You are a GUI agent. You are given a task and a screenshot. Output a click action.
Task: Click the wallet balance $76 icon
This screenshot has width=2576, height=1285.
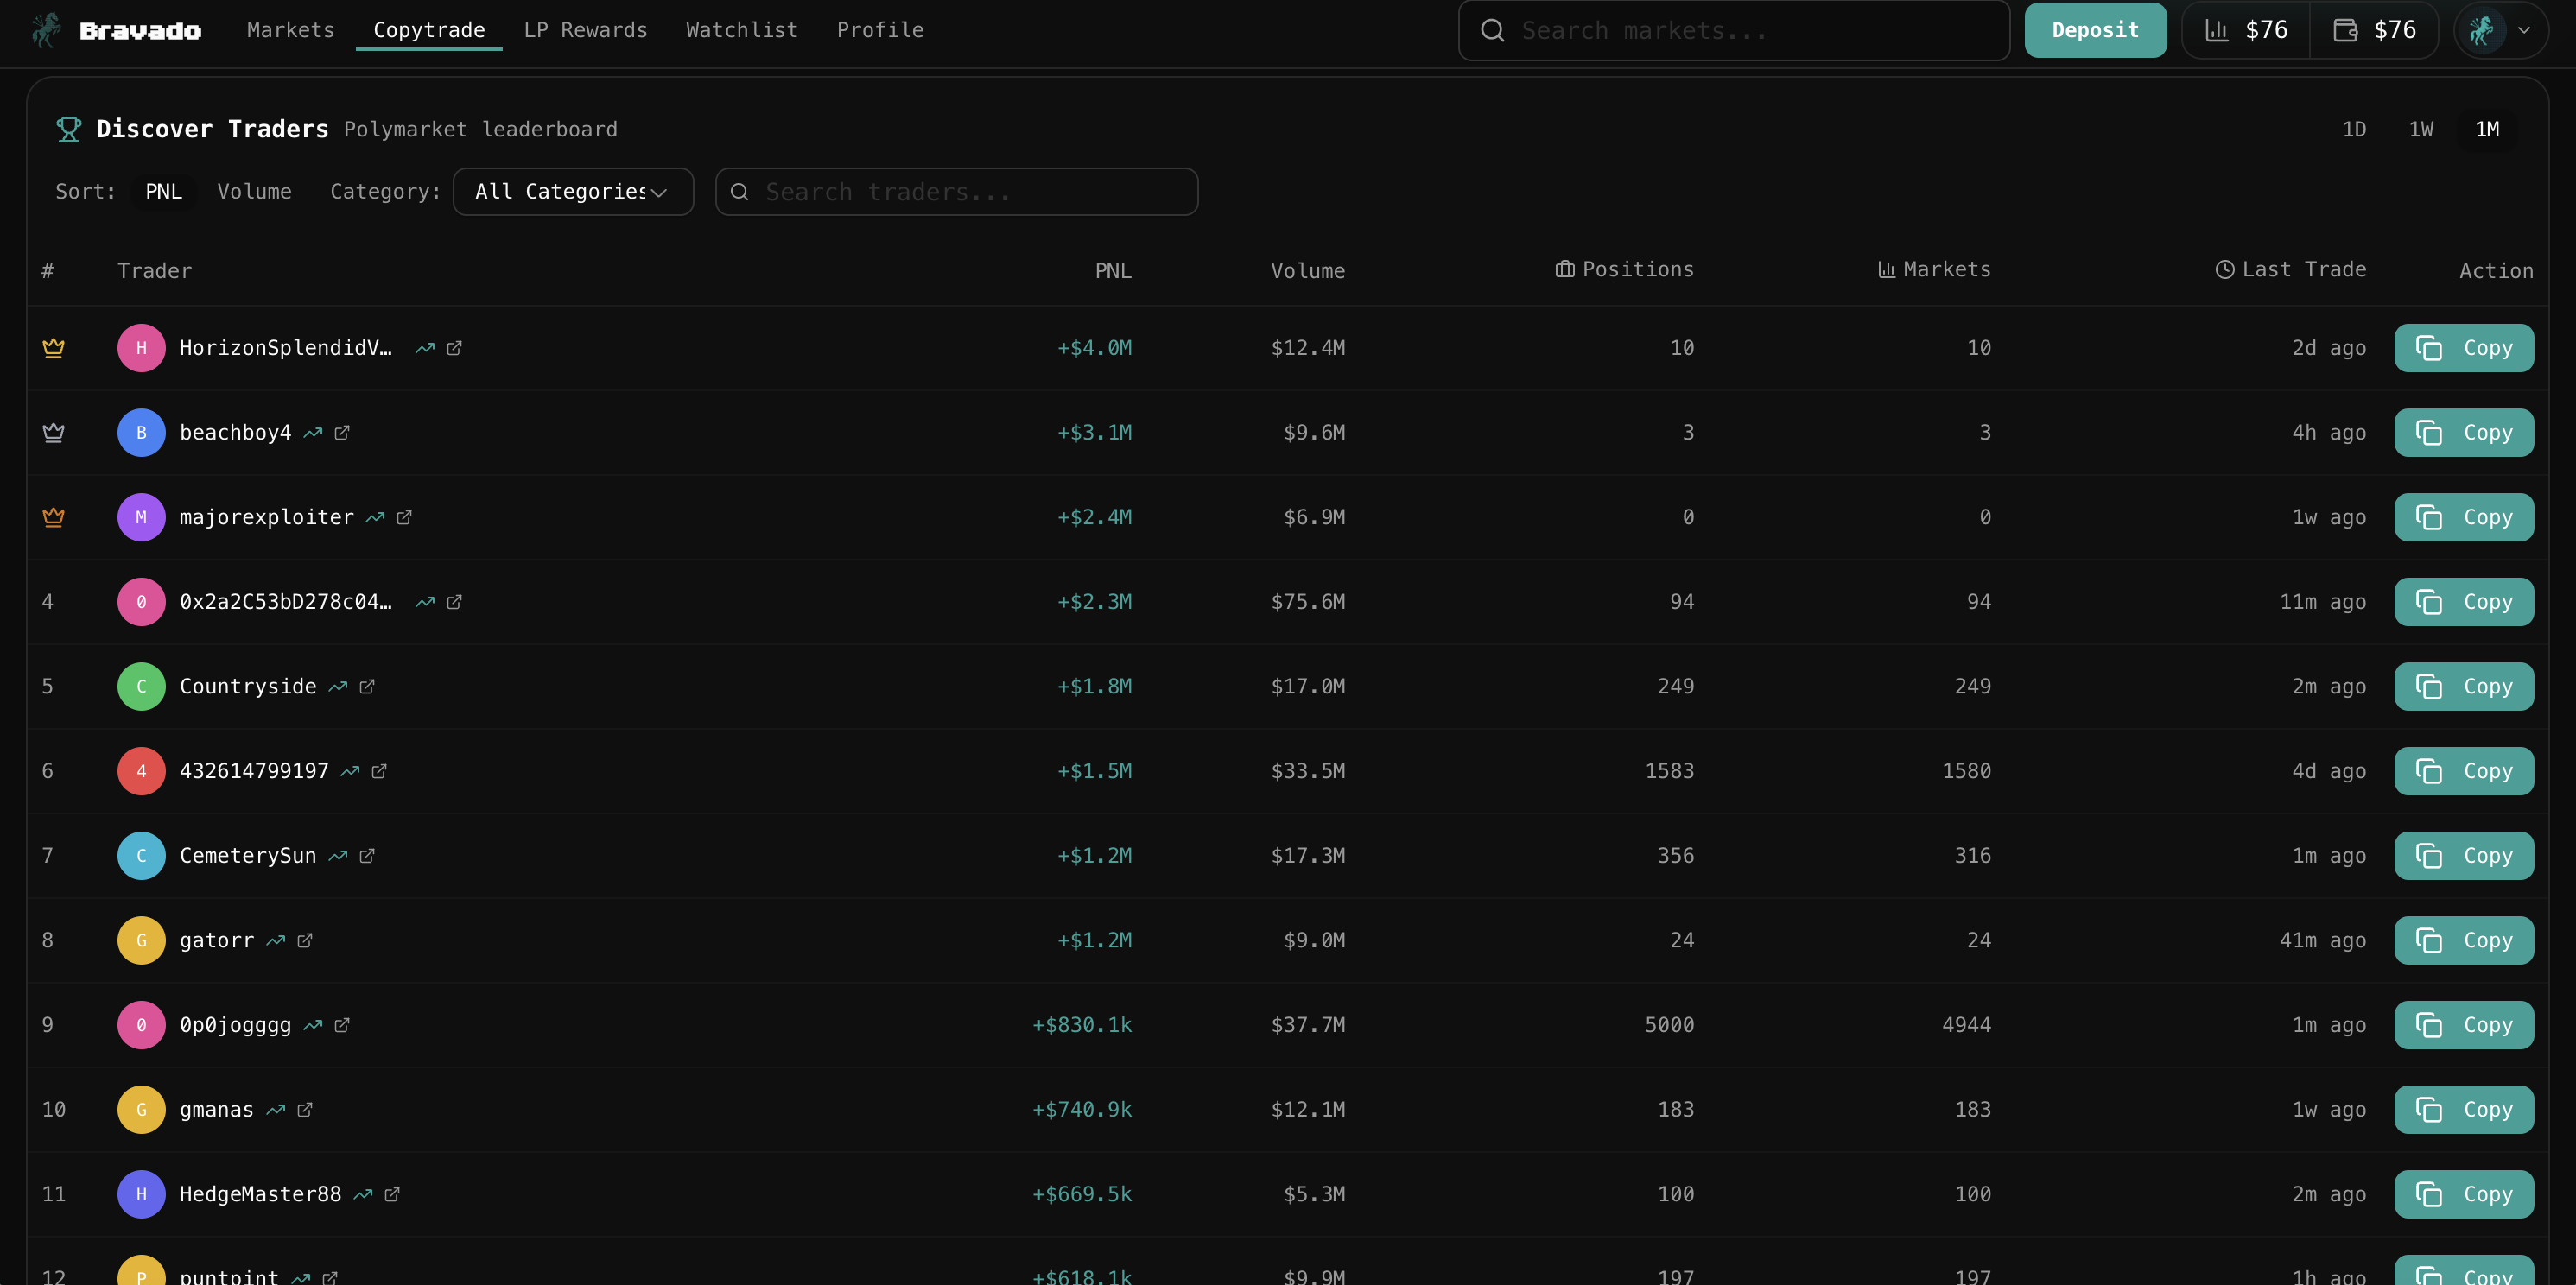click(x=2345, y=30)
